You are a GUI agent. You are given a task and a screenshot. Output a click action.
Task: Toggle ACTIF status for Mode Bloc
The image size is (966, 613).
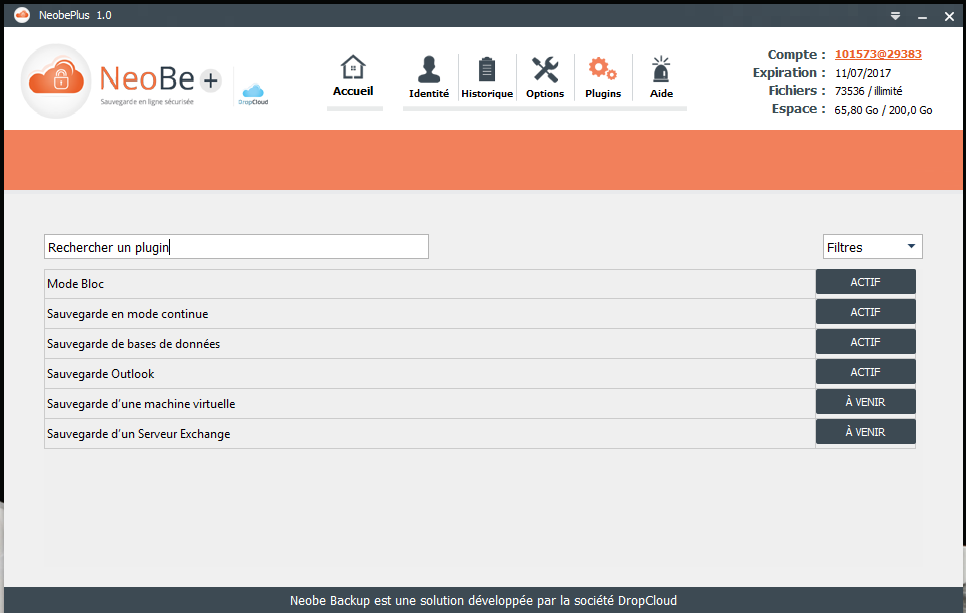coord(865,283)
